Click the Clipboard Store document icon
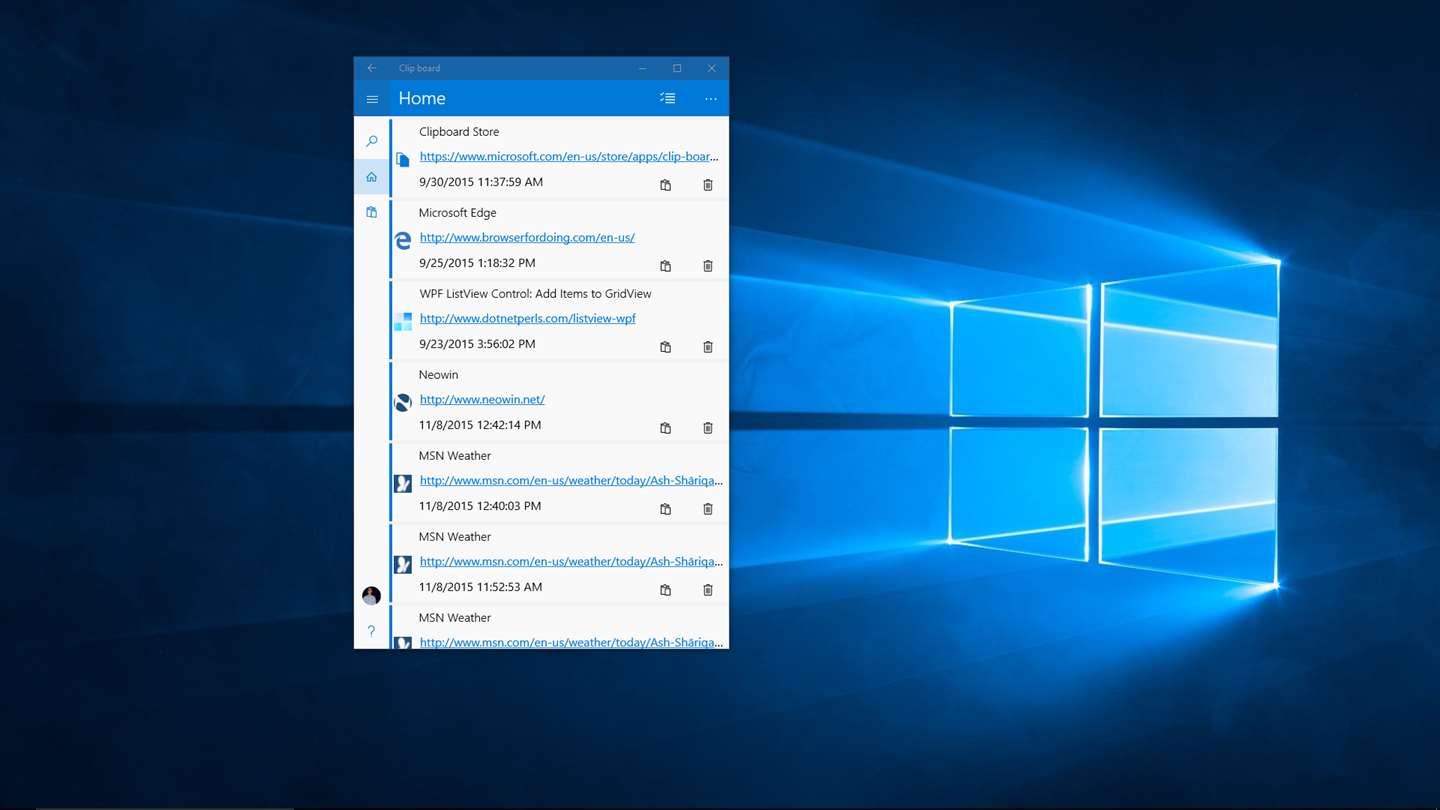 403,159
